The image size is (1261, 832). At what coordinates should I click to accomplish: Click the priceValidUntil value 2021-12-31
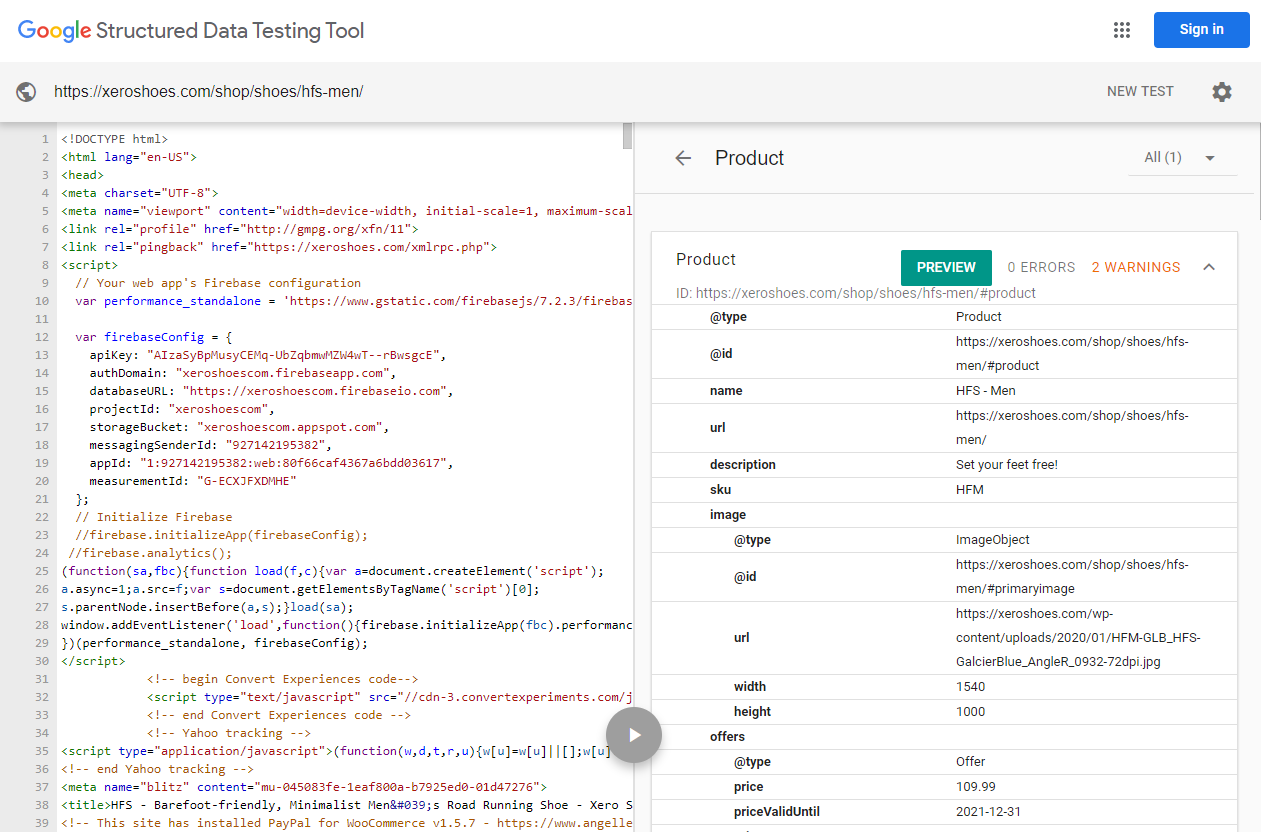click(x=988, y=812)
